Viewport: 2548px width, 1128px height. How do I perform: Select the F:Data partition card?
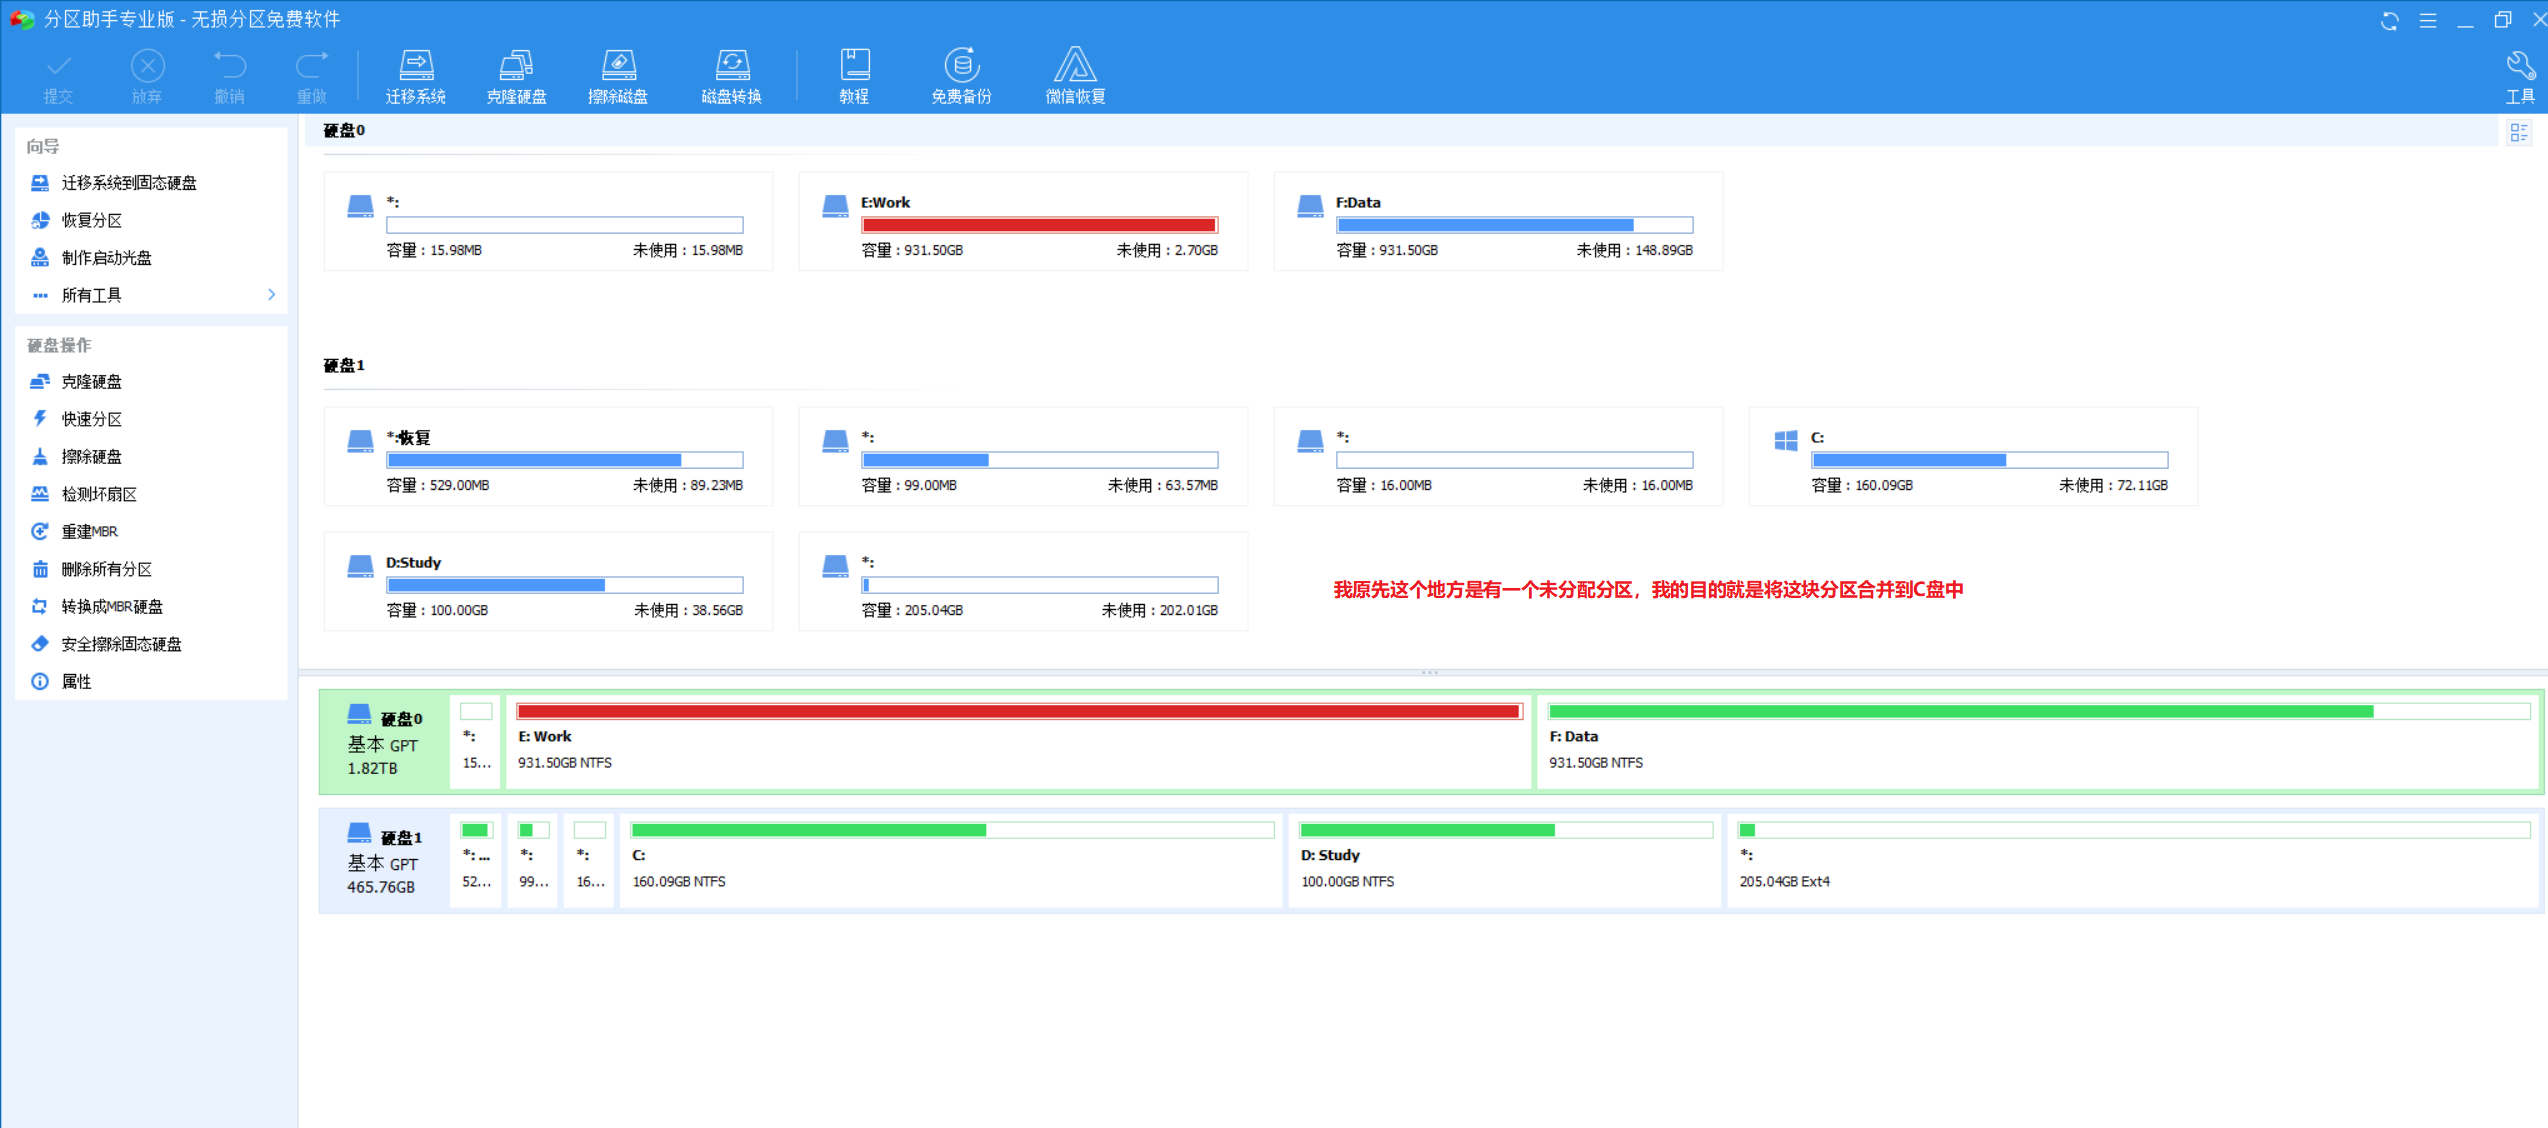point(1498,222)
